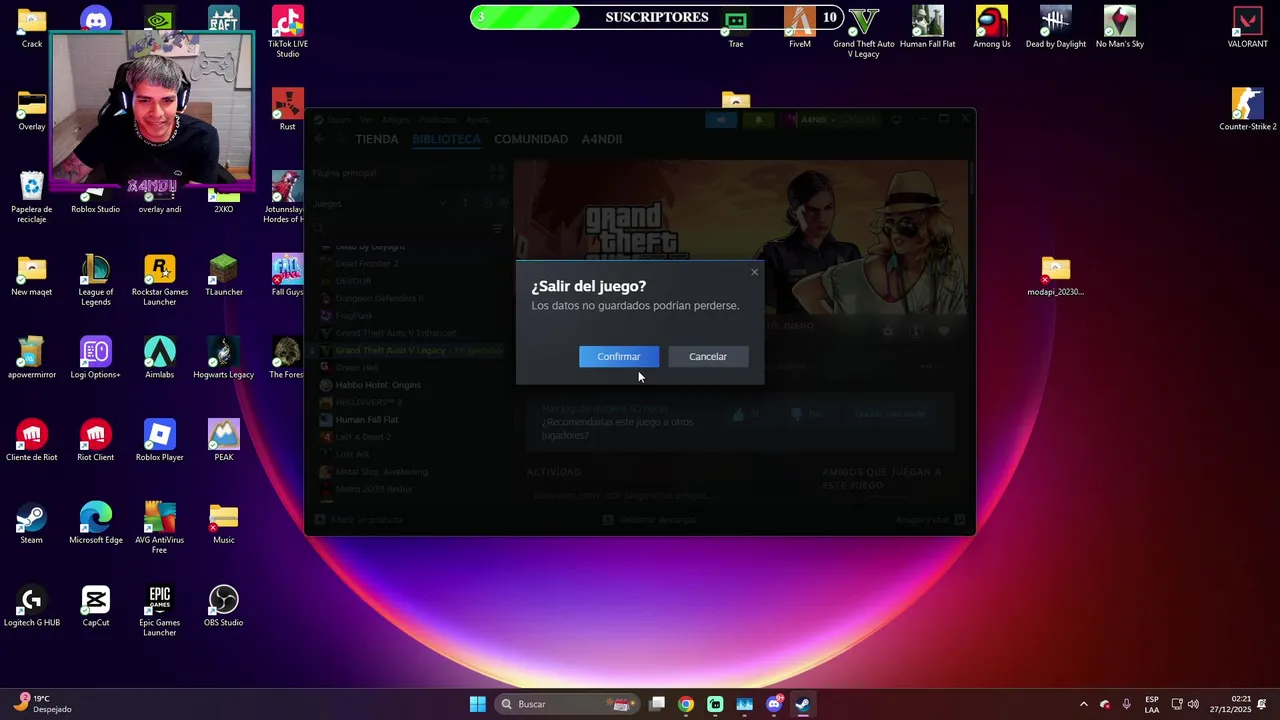Click Añadir un producto in Steam
Viewport: 1280px width, 720px height.
pos(359,520)
